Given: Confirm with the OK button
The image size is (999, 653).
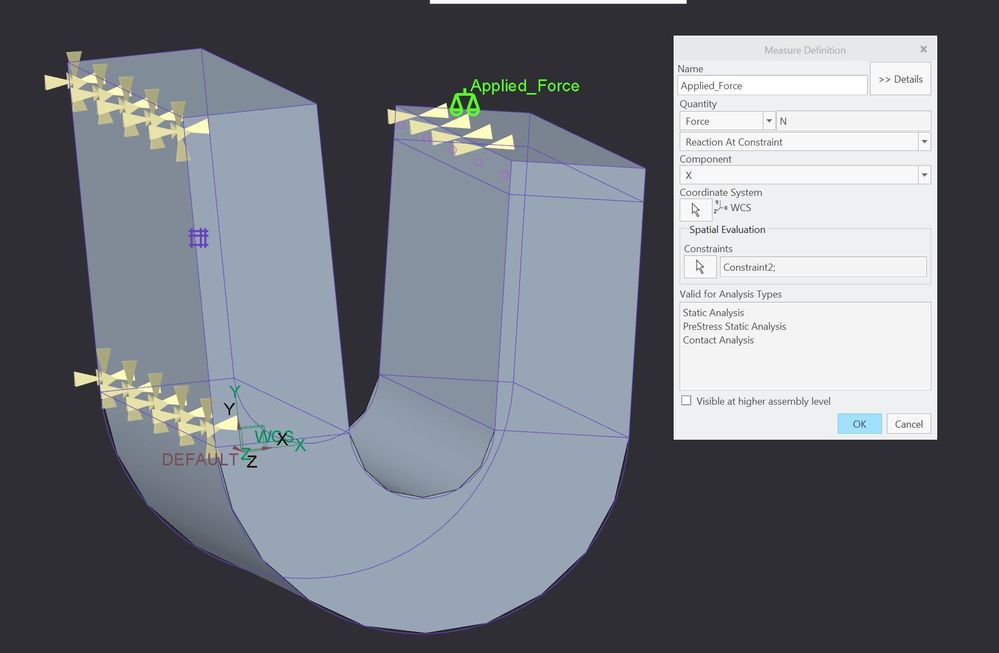Looking at the screenshot, I should (x=859, y=424).
